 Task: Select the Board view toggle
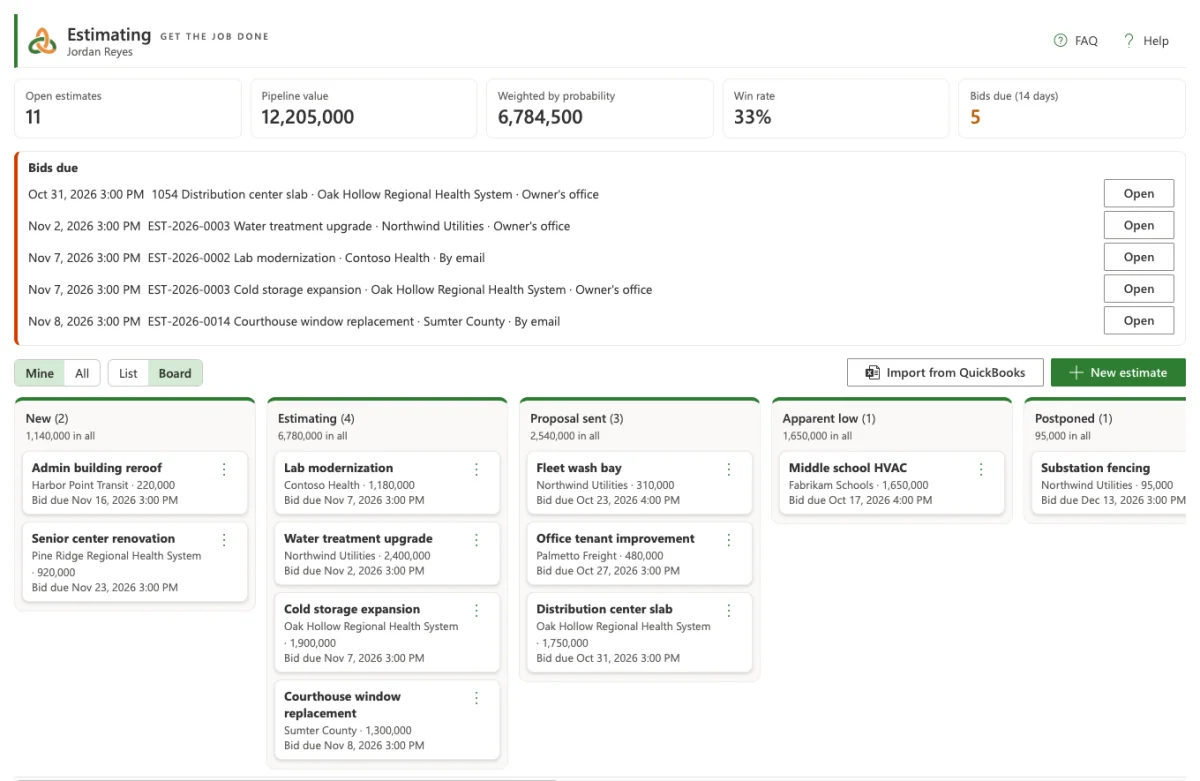175,373
